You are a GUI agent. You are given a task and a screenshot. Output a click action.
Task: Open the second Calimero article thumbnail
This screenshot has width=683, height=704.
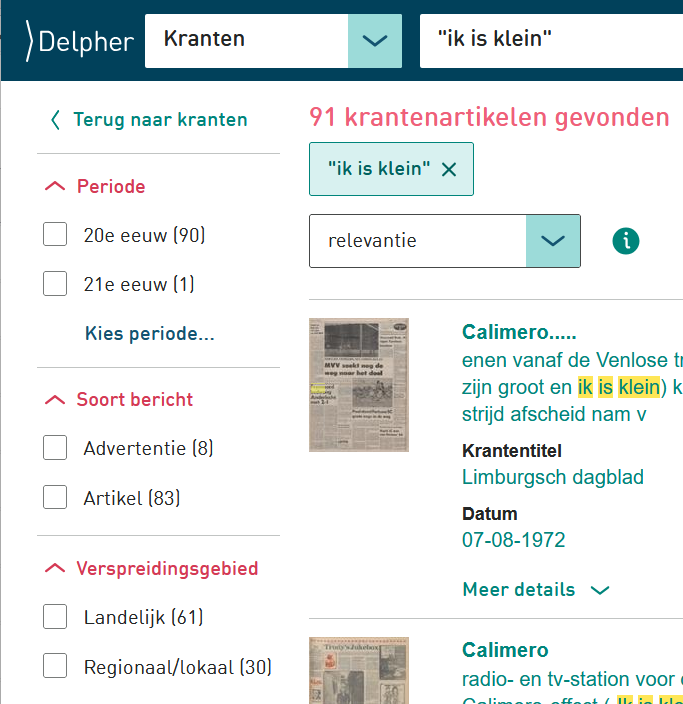point(359,670)
